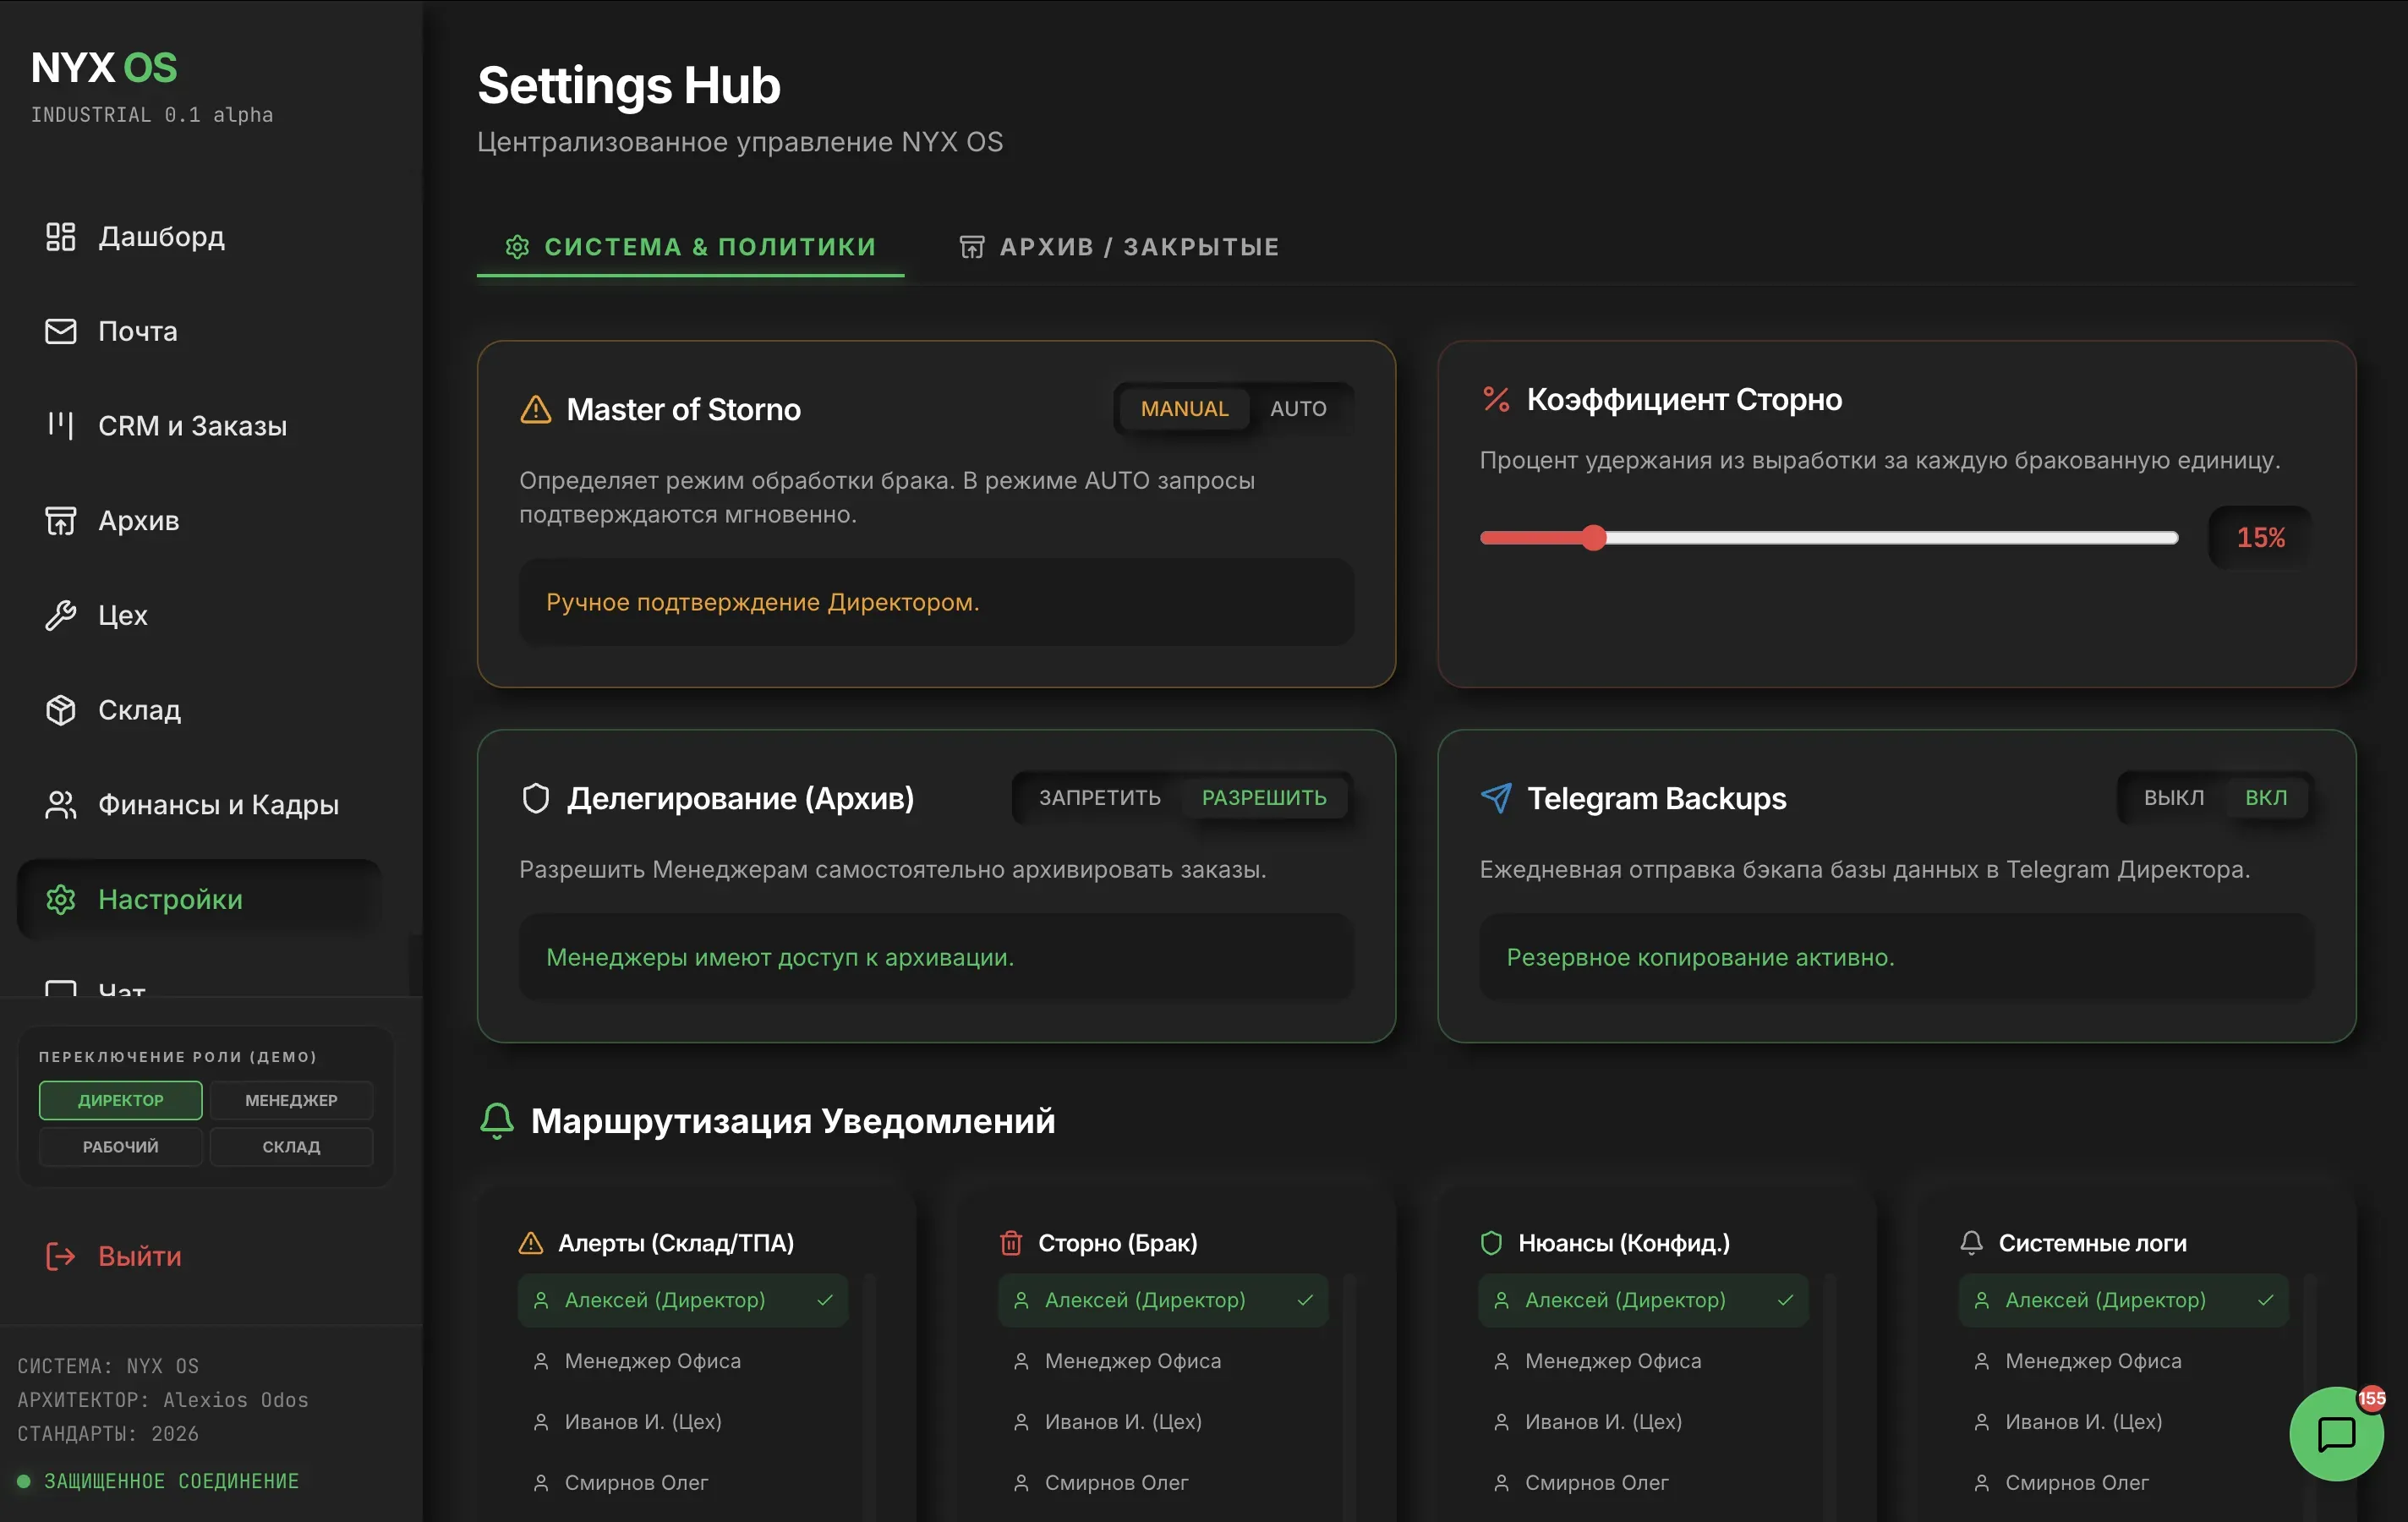Select Иванов И. (Цех) under Сторно (Брак)

point(1122,1422)
